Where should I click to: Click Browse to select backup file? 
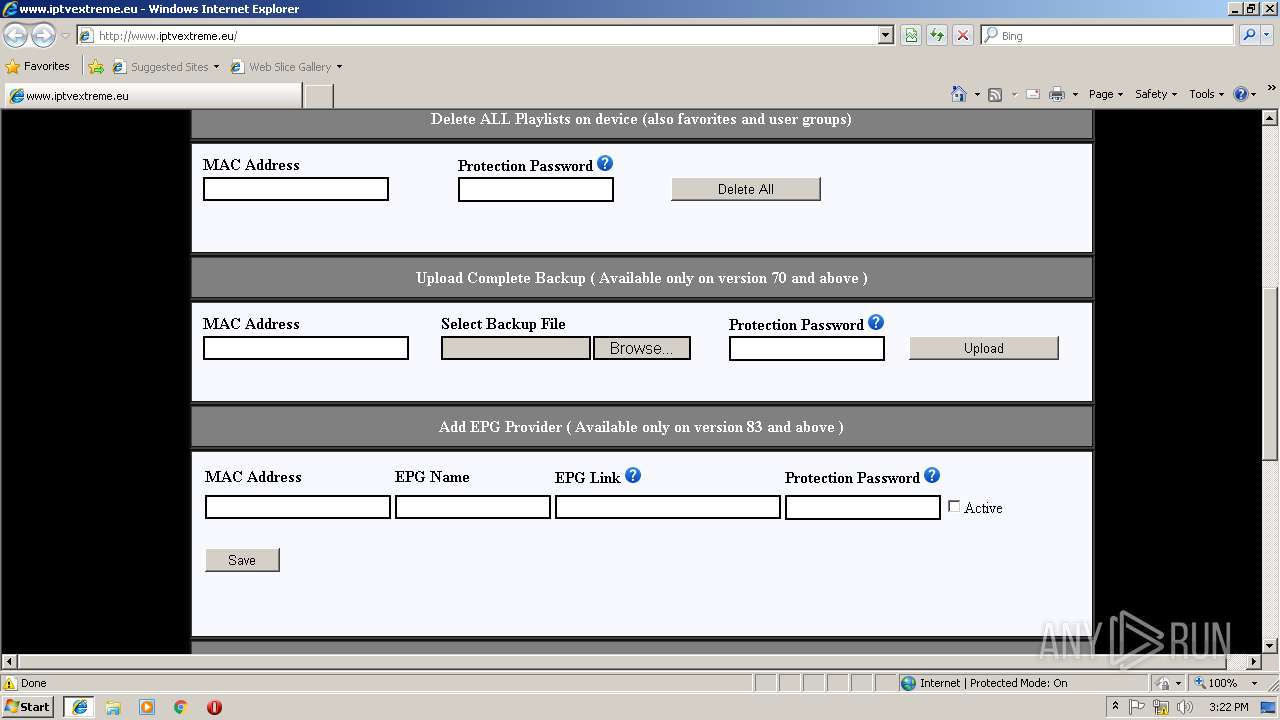pos(642,348)
